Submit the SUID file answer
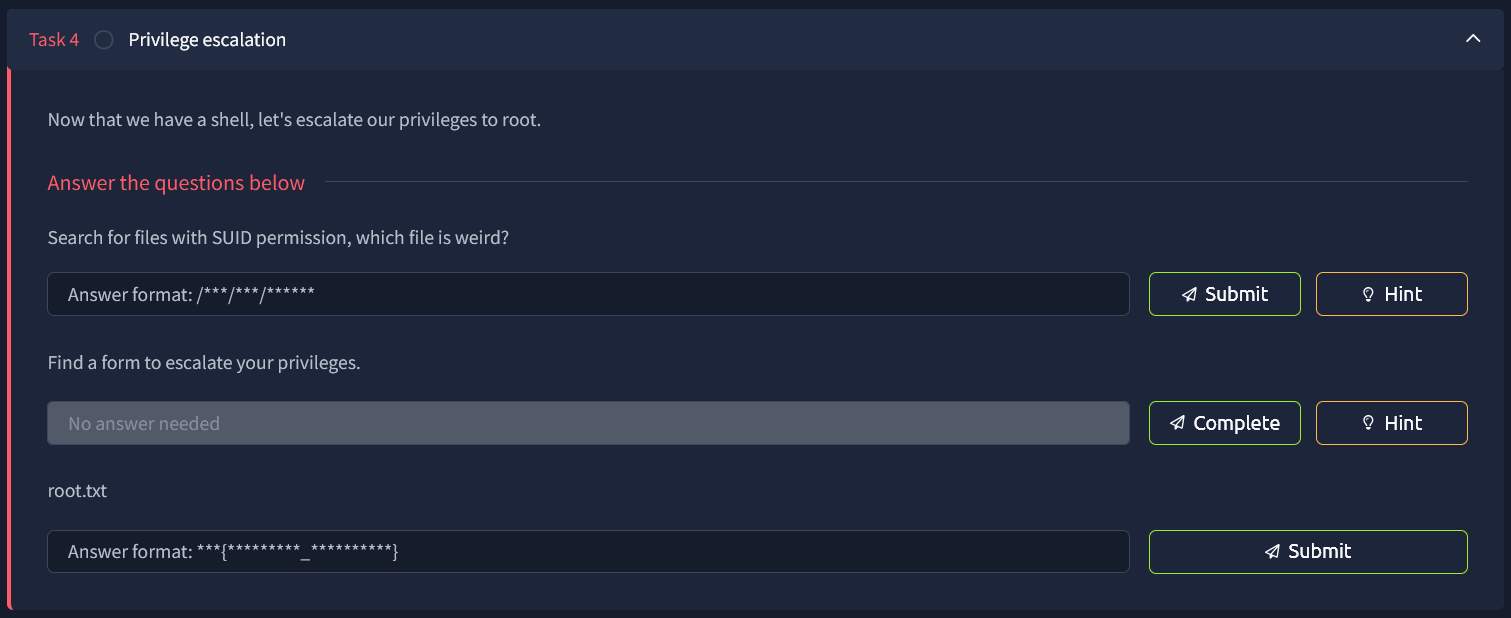The width and height of the screenshot is (1511, 618). point(1224,294)
